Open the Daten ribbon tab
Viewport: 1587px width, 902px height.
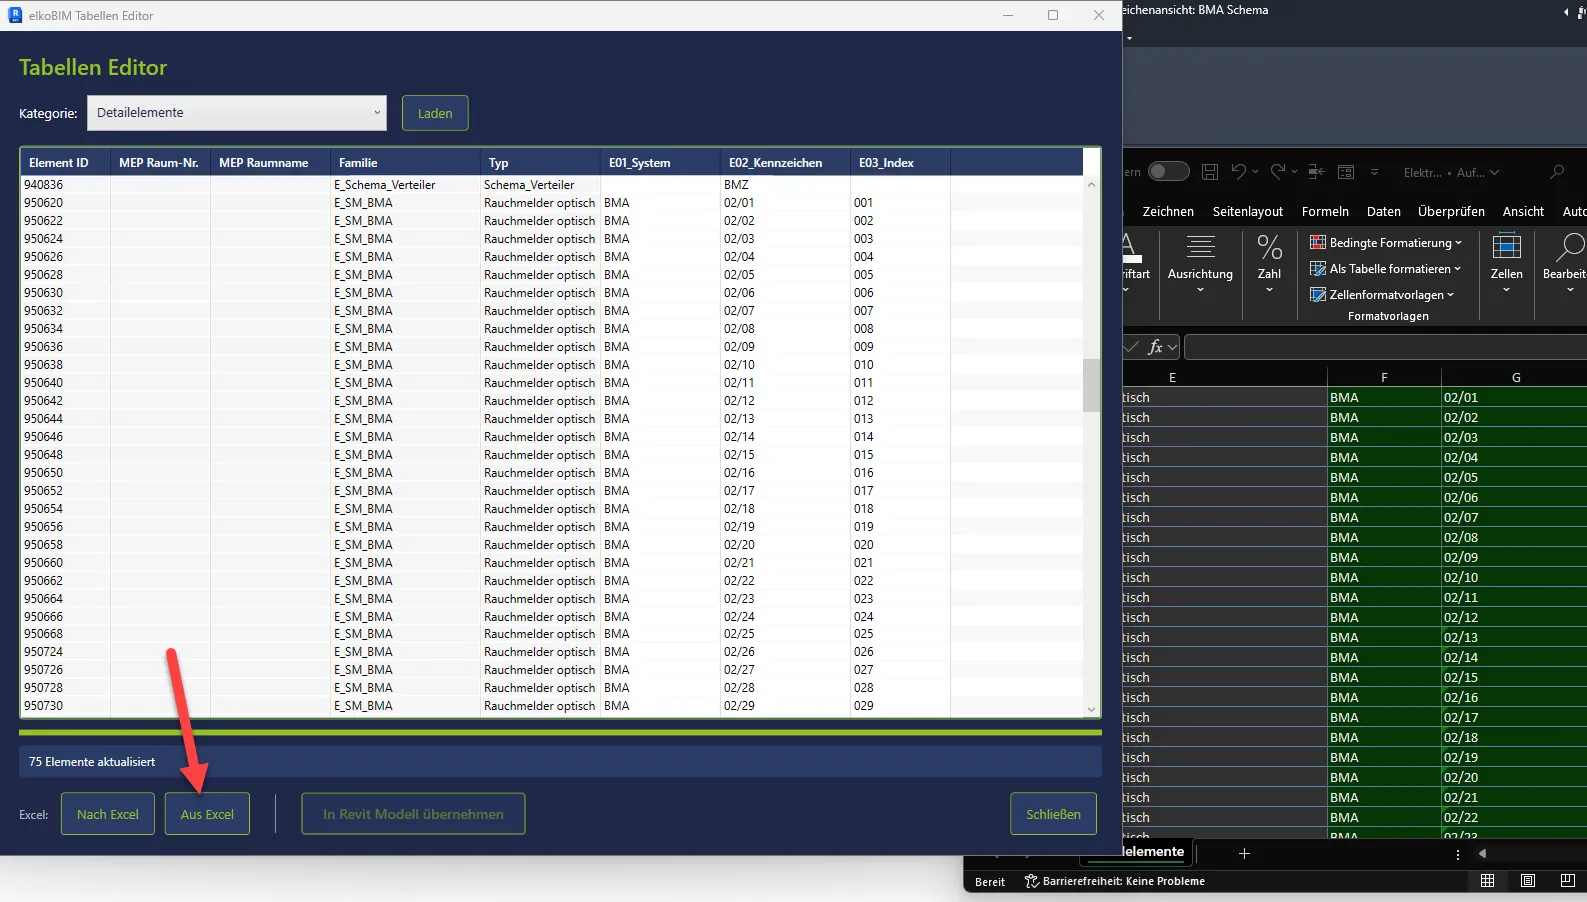pyautogui.click(x=1384, y=212)
